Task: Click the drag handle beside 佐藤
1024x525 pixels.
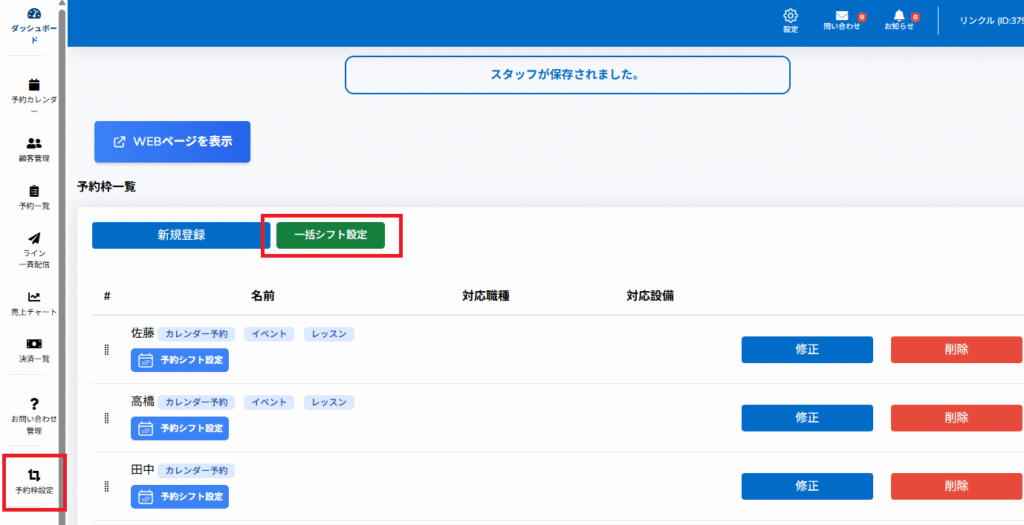Action: click(106, 350)
